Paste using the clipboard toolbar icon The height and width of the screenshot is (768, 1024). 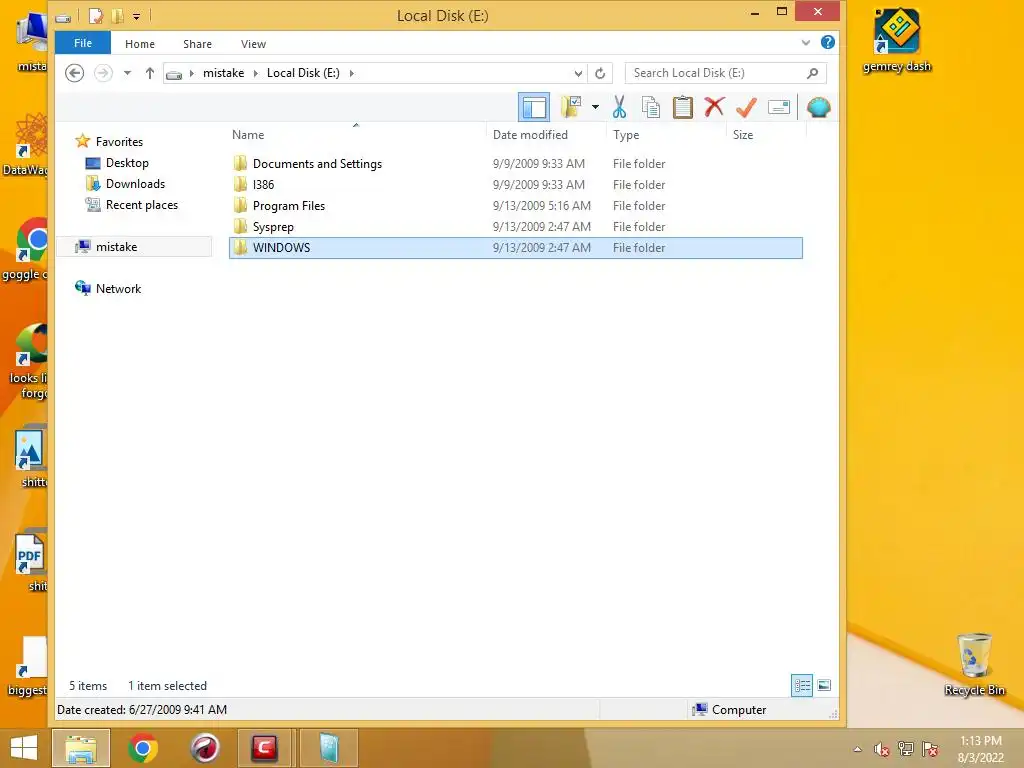click(682, 107)
